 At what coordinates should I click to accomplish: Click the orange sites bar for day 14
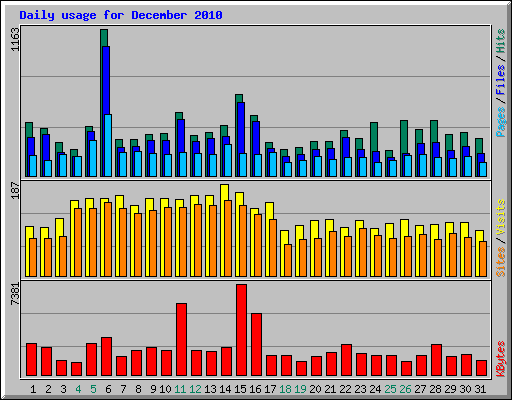pyautogui.click(x=228, y=238)
